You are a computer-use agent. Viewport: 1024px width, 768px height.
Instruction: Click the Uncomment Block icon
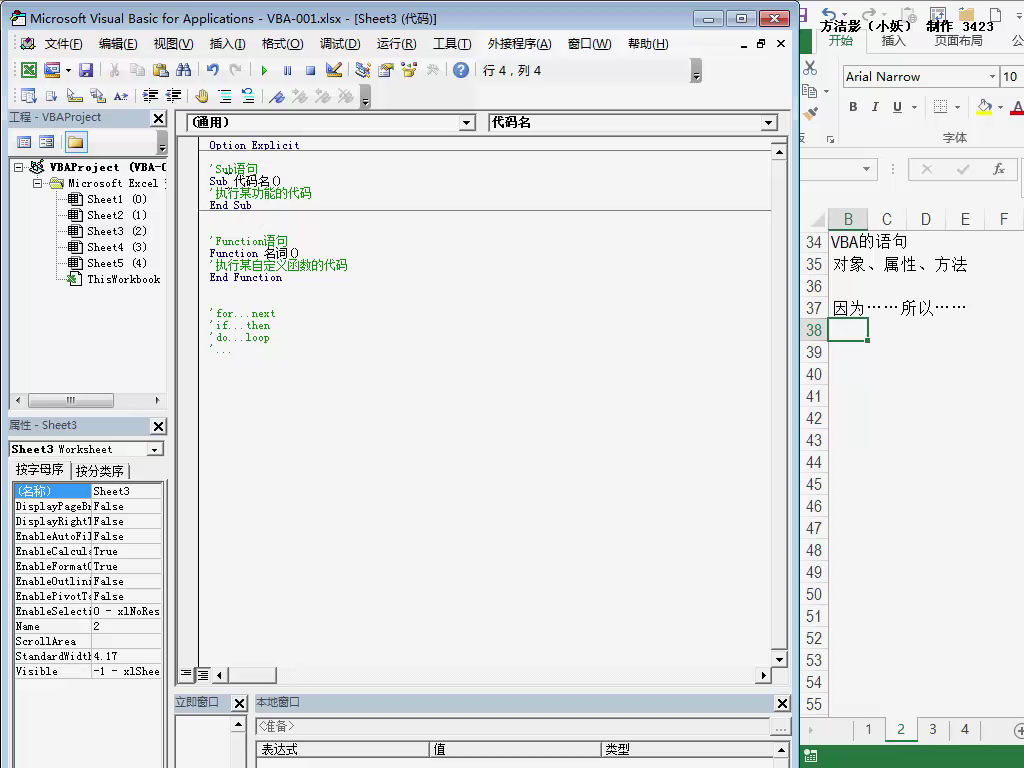tap(248, 96)
